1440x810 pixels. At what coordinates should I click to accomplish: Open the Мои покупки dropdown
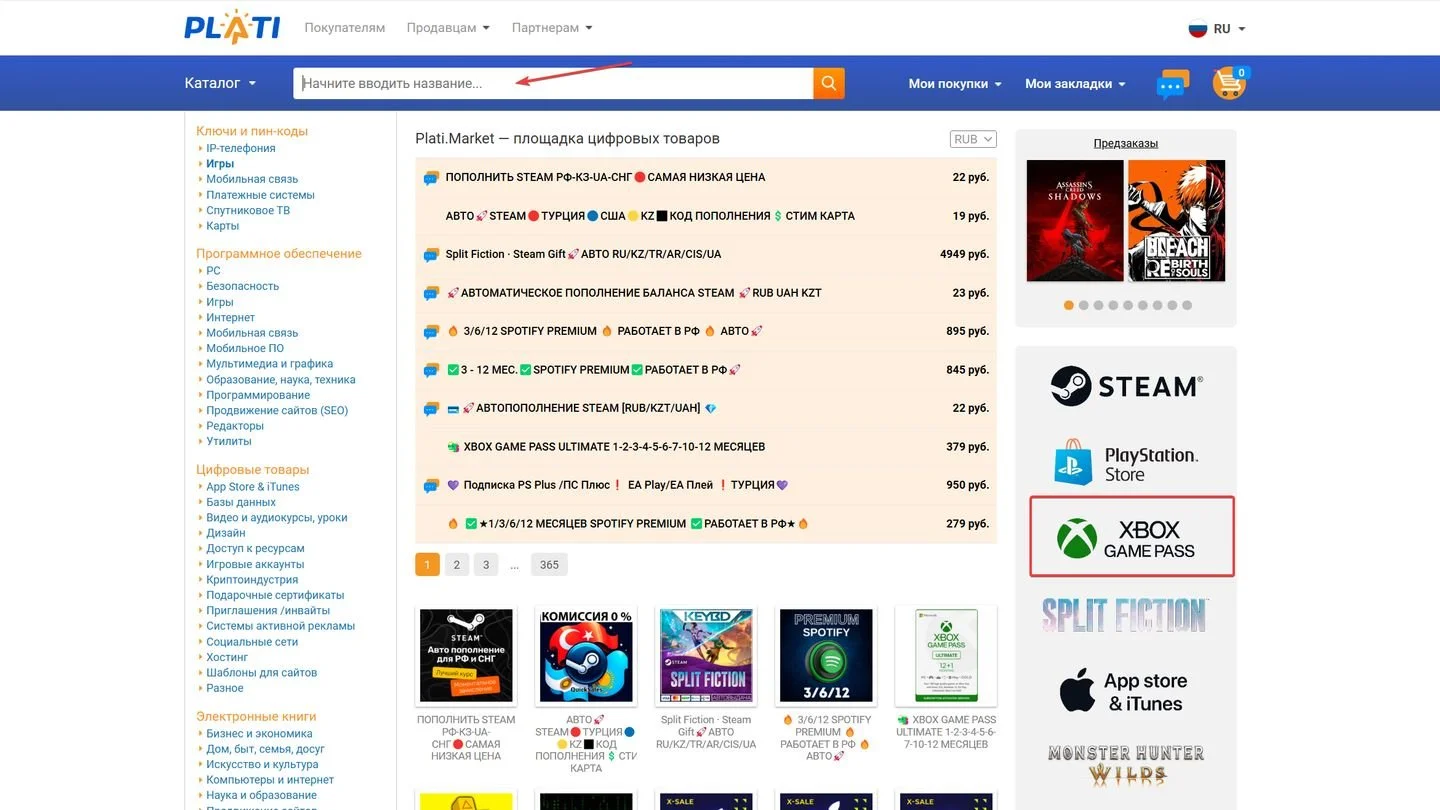pos(955,84)
